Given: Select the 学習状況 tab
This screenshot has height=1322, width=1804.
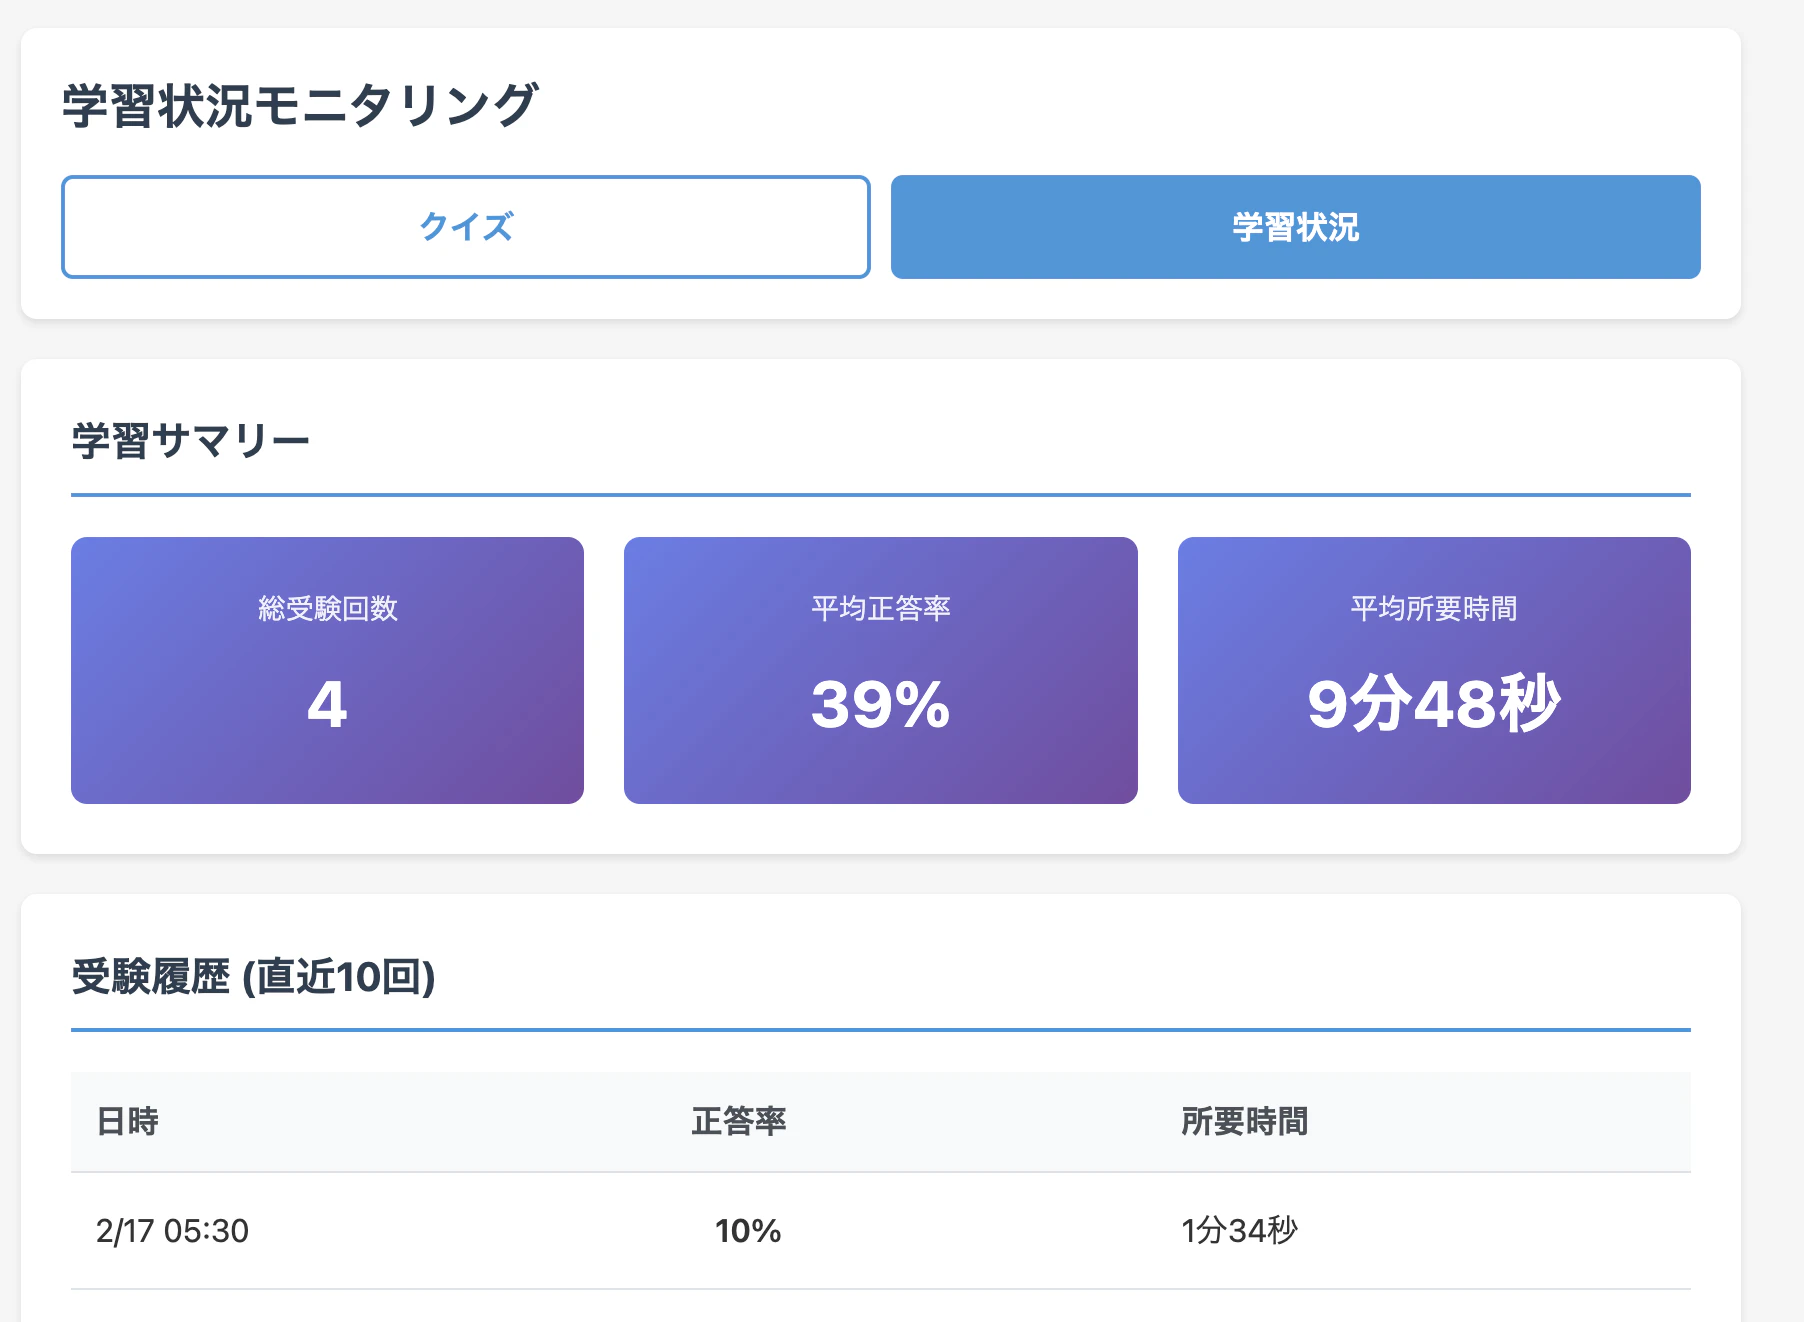Looking at the screenshot, I should click(1295, 227).
